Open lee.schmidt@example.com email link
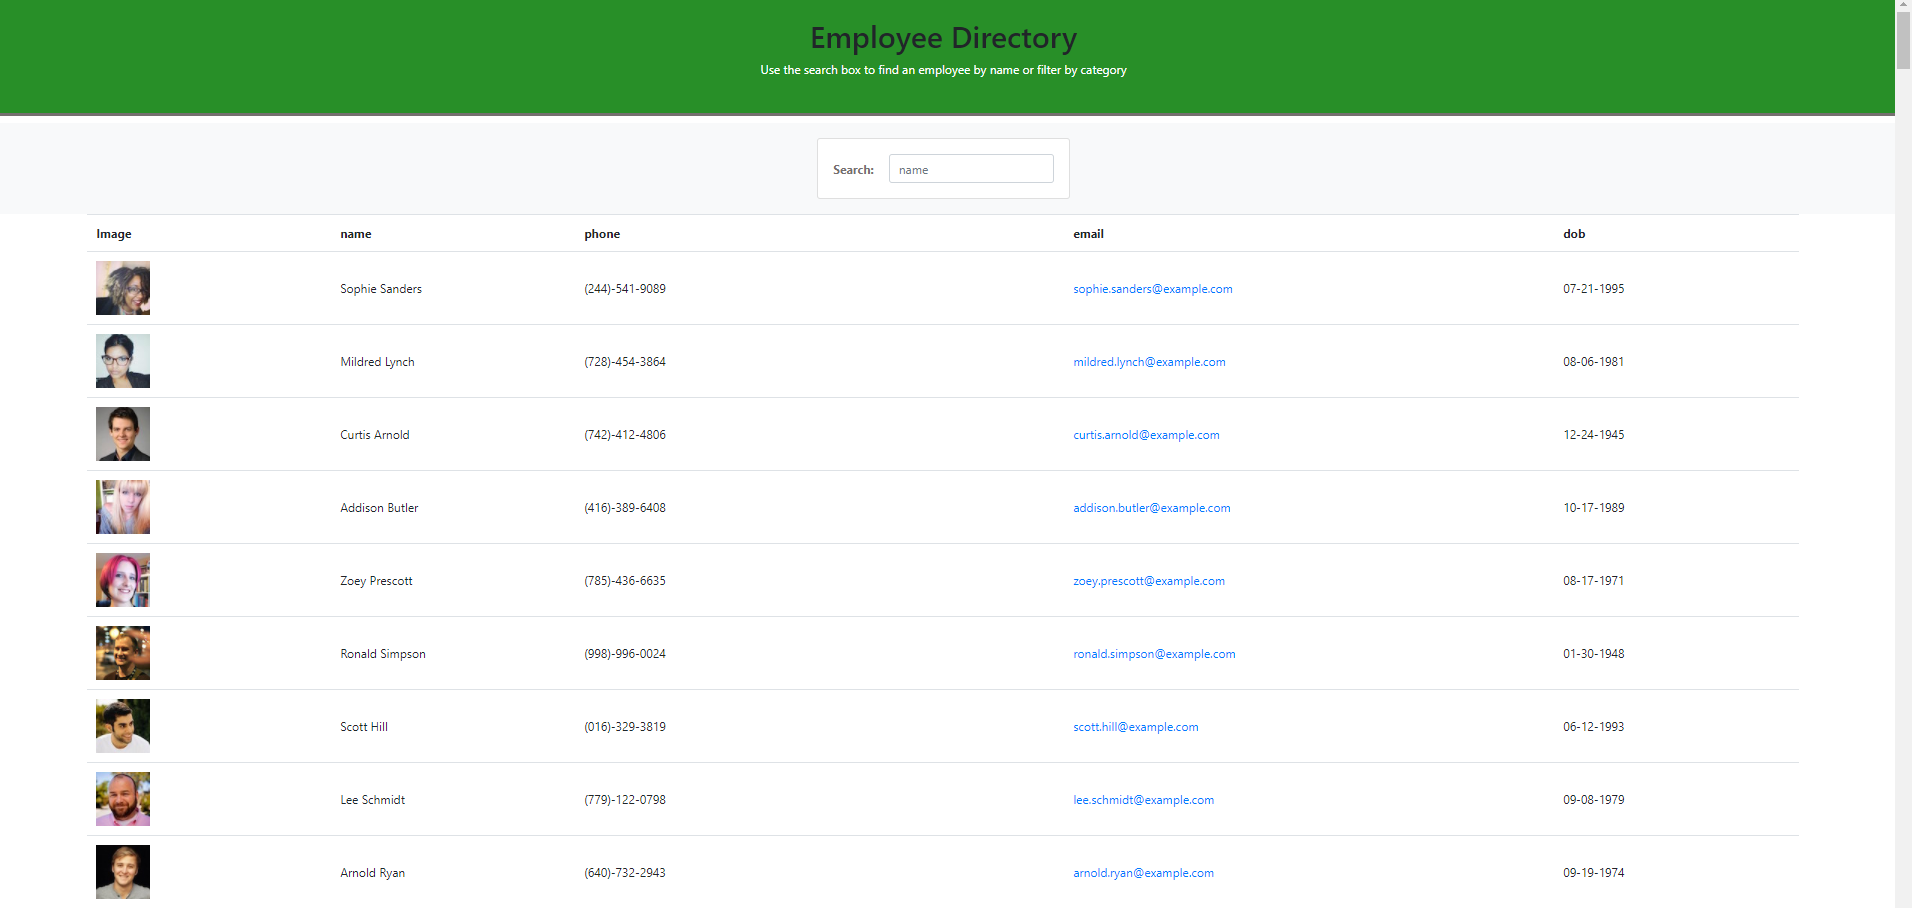This screenshot has height=908, width=1912. tap(1142, 799)
